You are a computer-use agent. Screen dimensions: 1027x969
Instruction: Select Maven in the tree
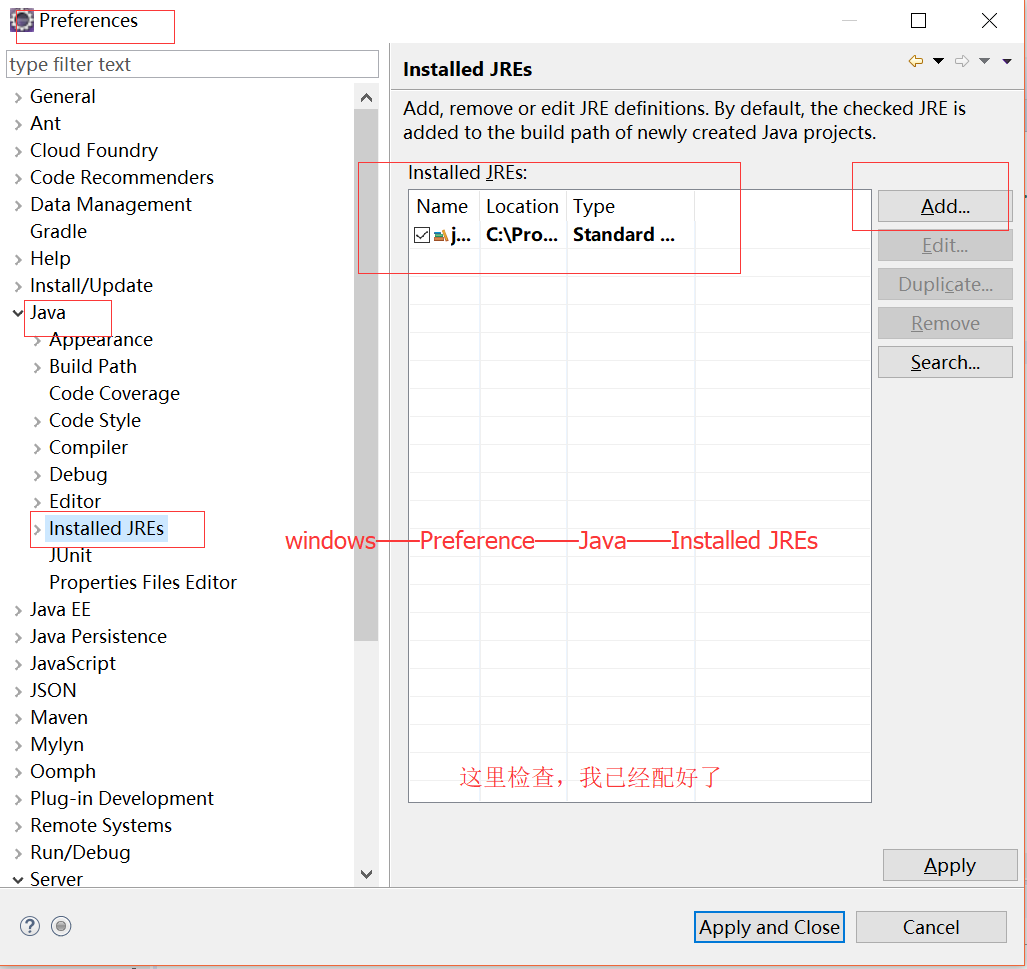(x=59, y=717)
